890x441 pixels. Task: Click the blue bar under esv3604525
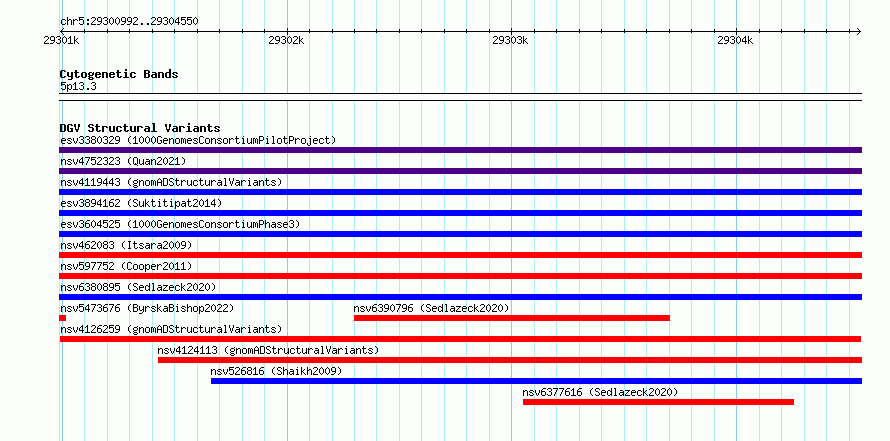(460, 234)
